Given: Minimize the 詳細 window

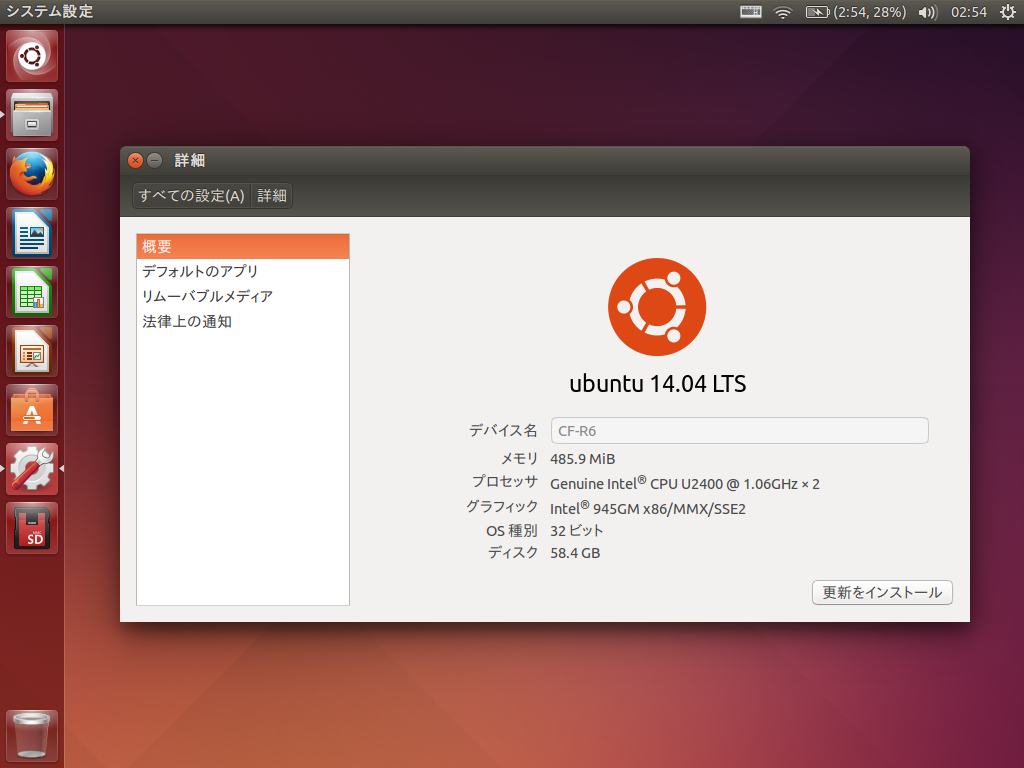Looking at the screenshot, I should tap(155, 160).
